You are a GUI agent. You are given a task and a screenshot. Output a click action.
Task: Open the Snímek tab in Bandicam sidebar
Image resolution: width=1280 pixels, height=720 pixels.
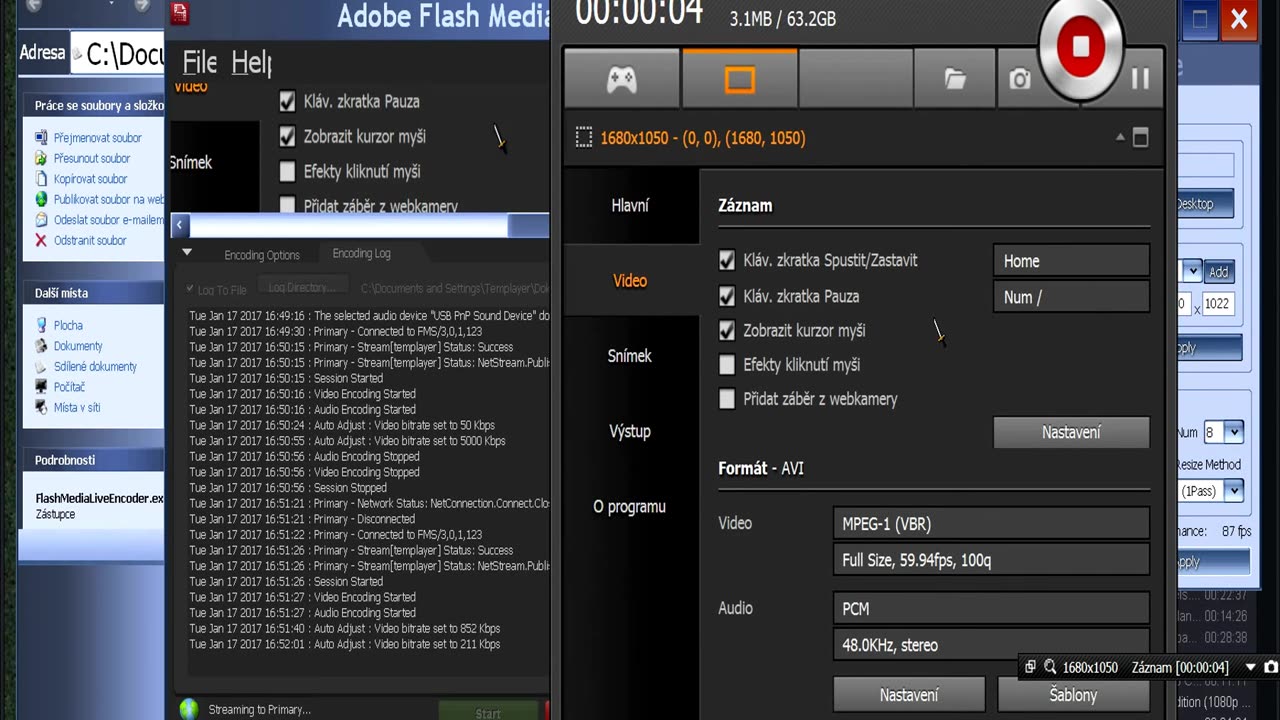[630, 356]
